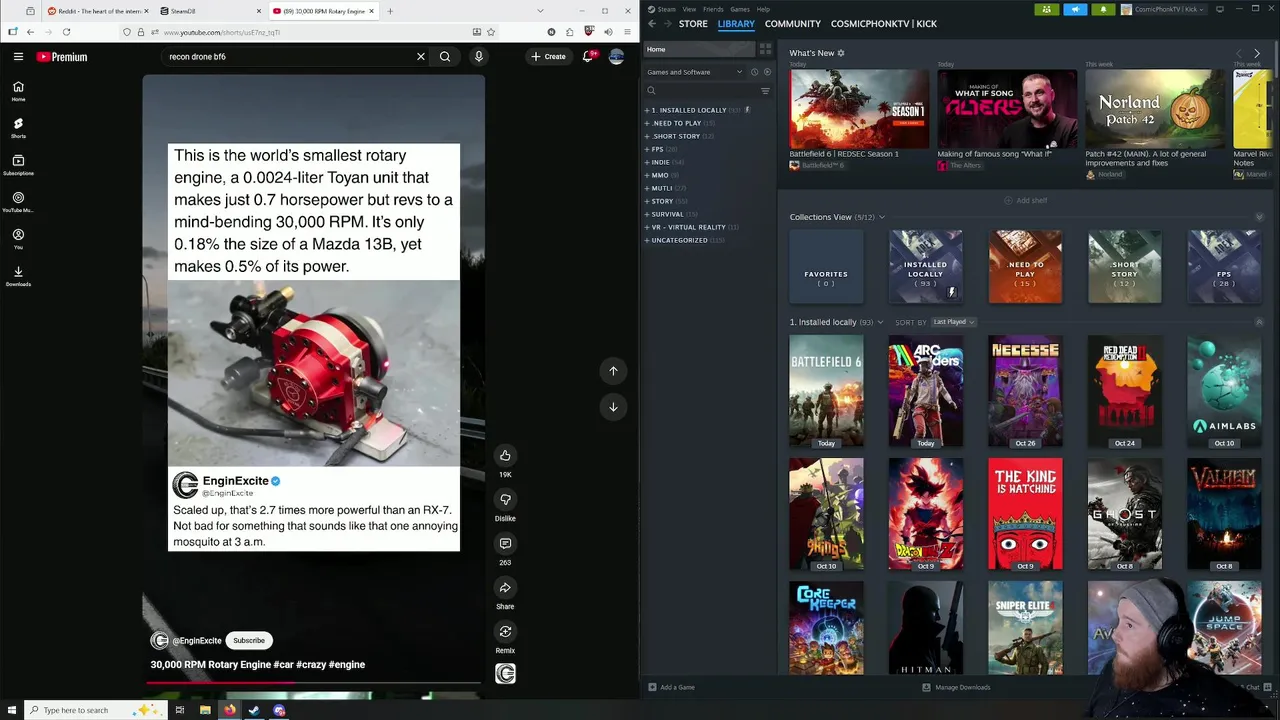This screenshot has height=720, width=1280.
Task: Bookmark this page with star icon
Action: click(491, 32)
